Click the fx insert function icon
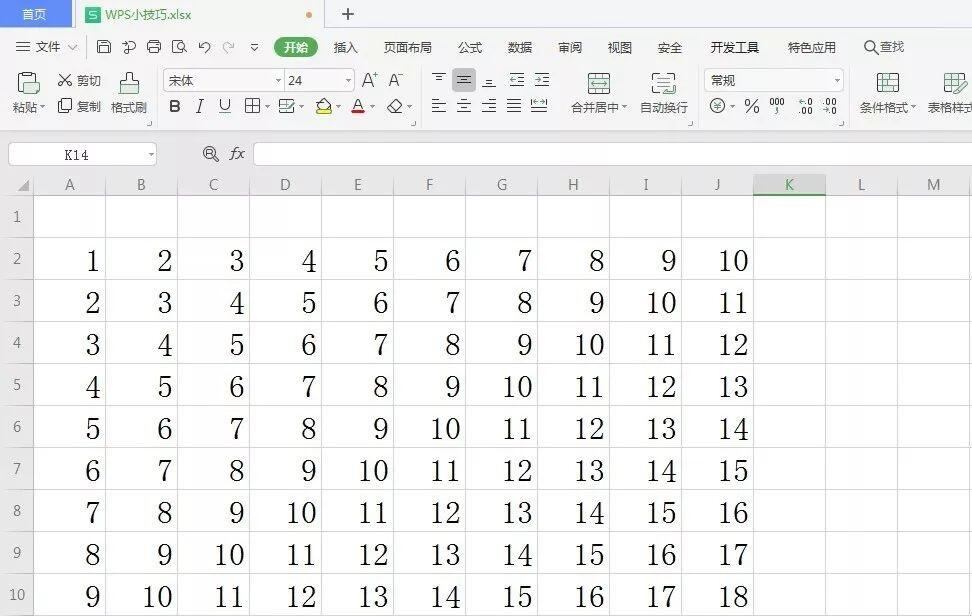The height and width of the screenshot is (616, 972). coord(237,154)
